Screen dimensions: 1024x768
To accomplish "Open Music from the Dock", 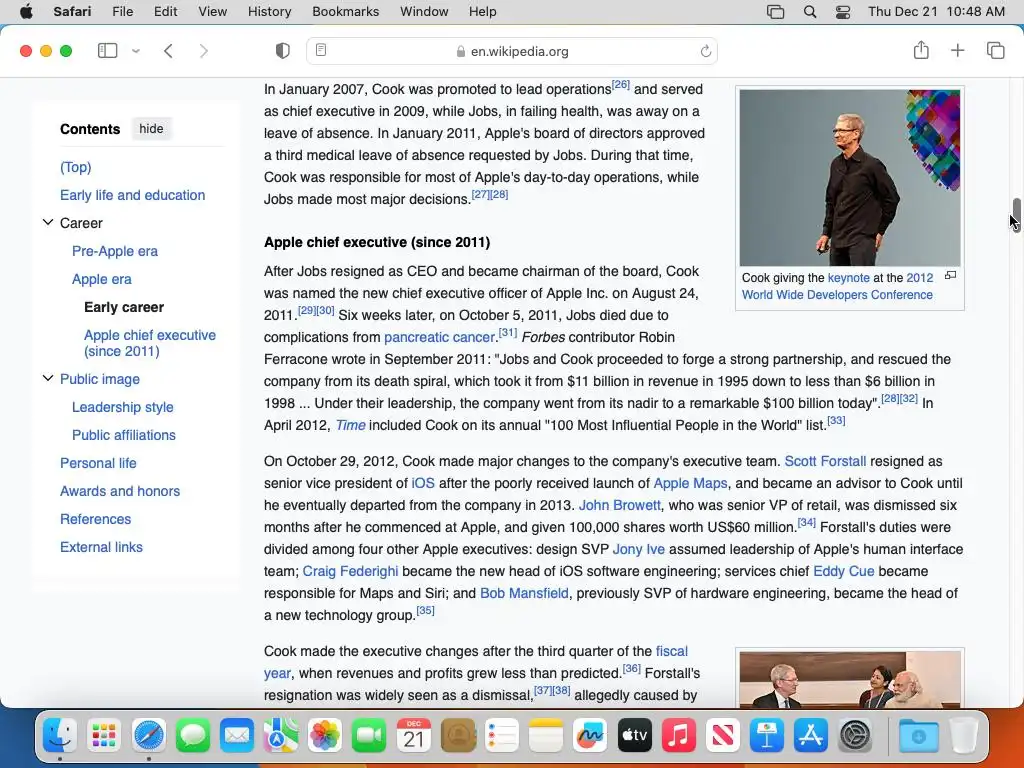I will click(679, 736).
